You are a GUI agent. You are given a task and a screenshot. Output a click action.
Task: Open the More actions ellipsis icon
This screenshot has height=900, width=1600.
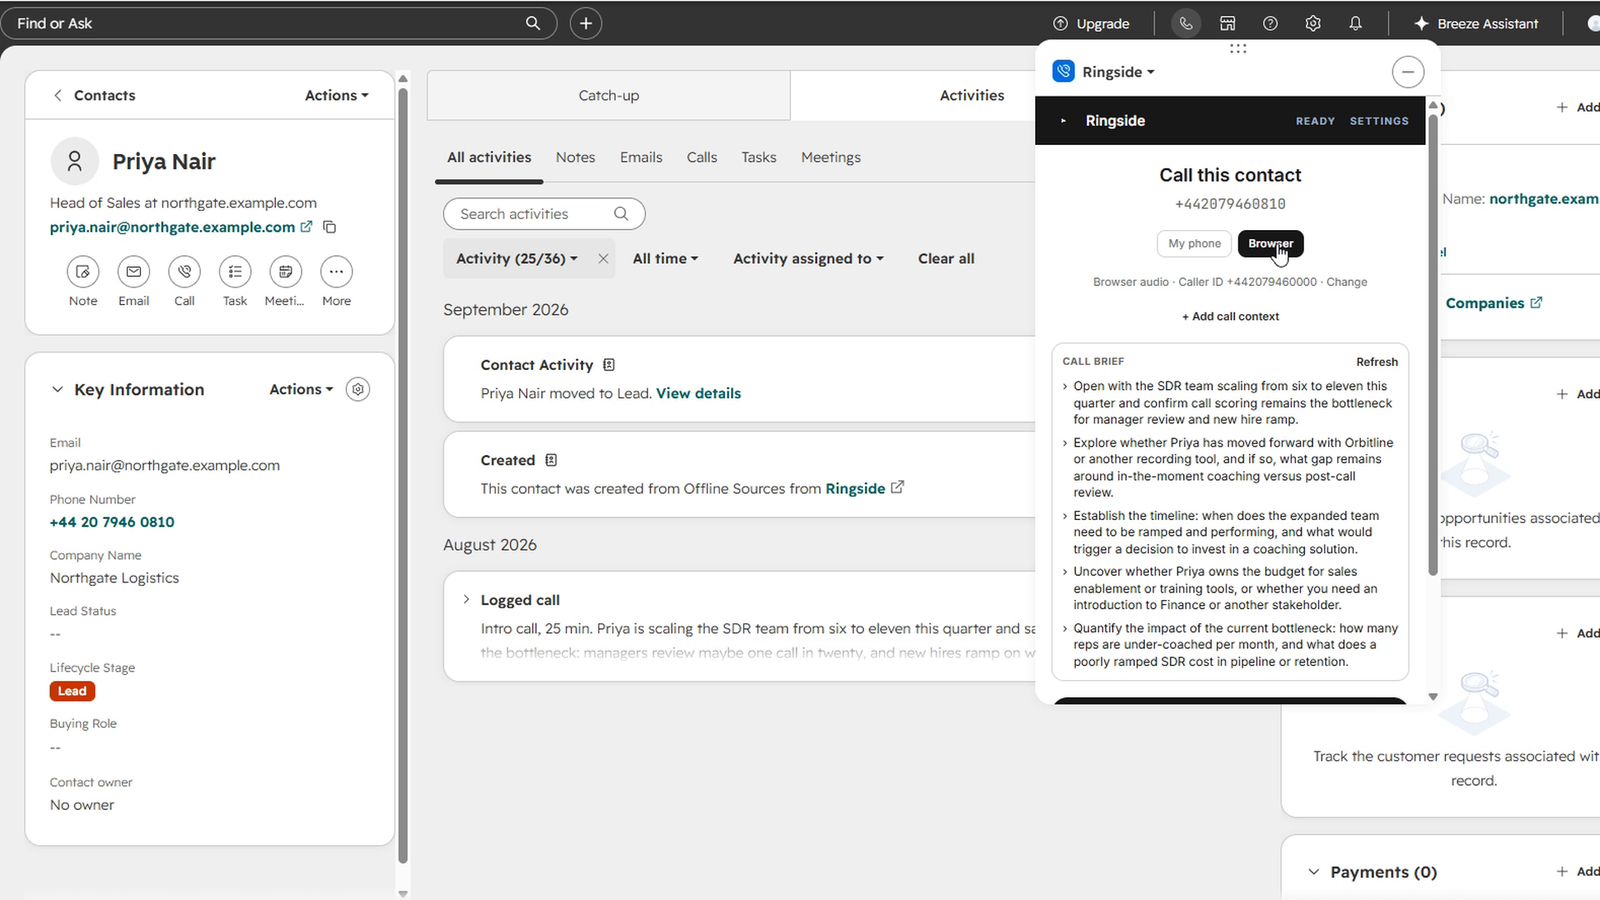point(336,272)
